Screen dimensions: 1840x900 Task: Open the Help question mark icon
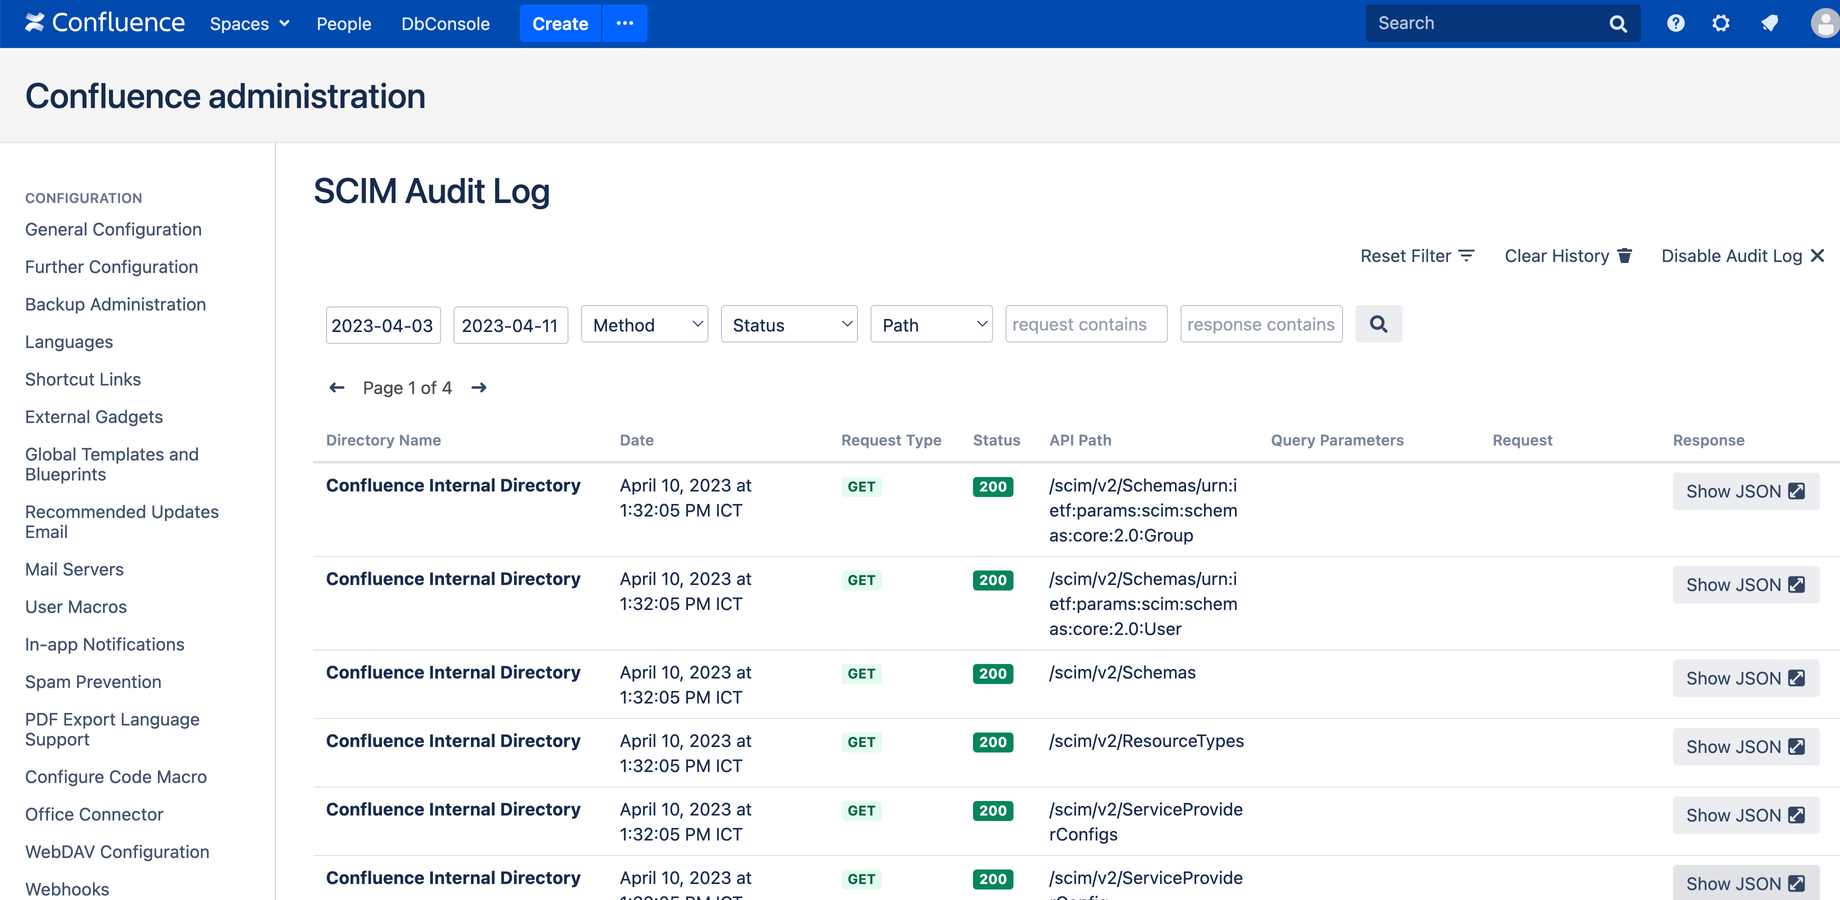coord(1676,23)
